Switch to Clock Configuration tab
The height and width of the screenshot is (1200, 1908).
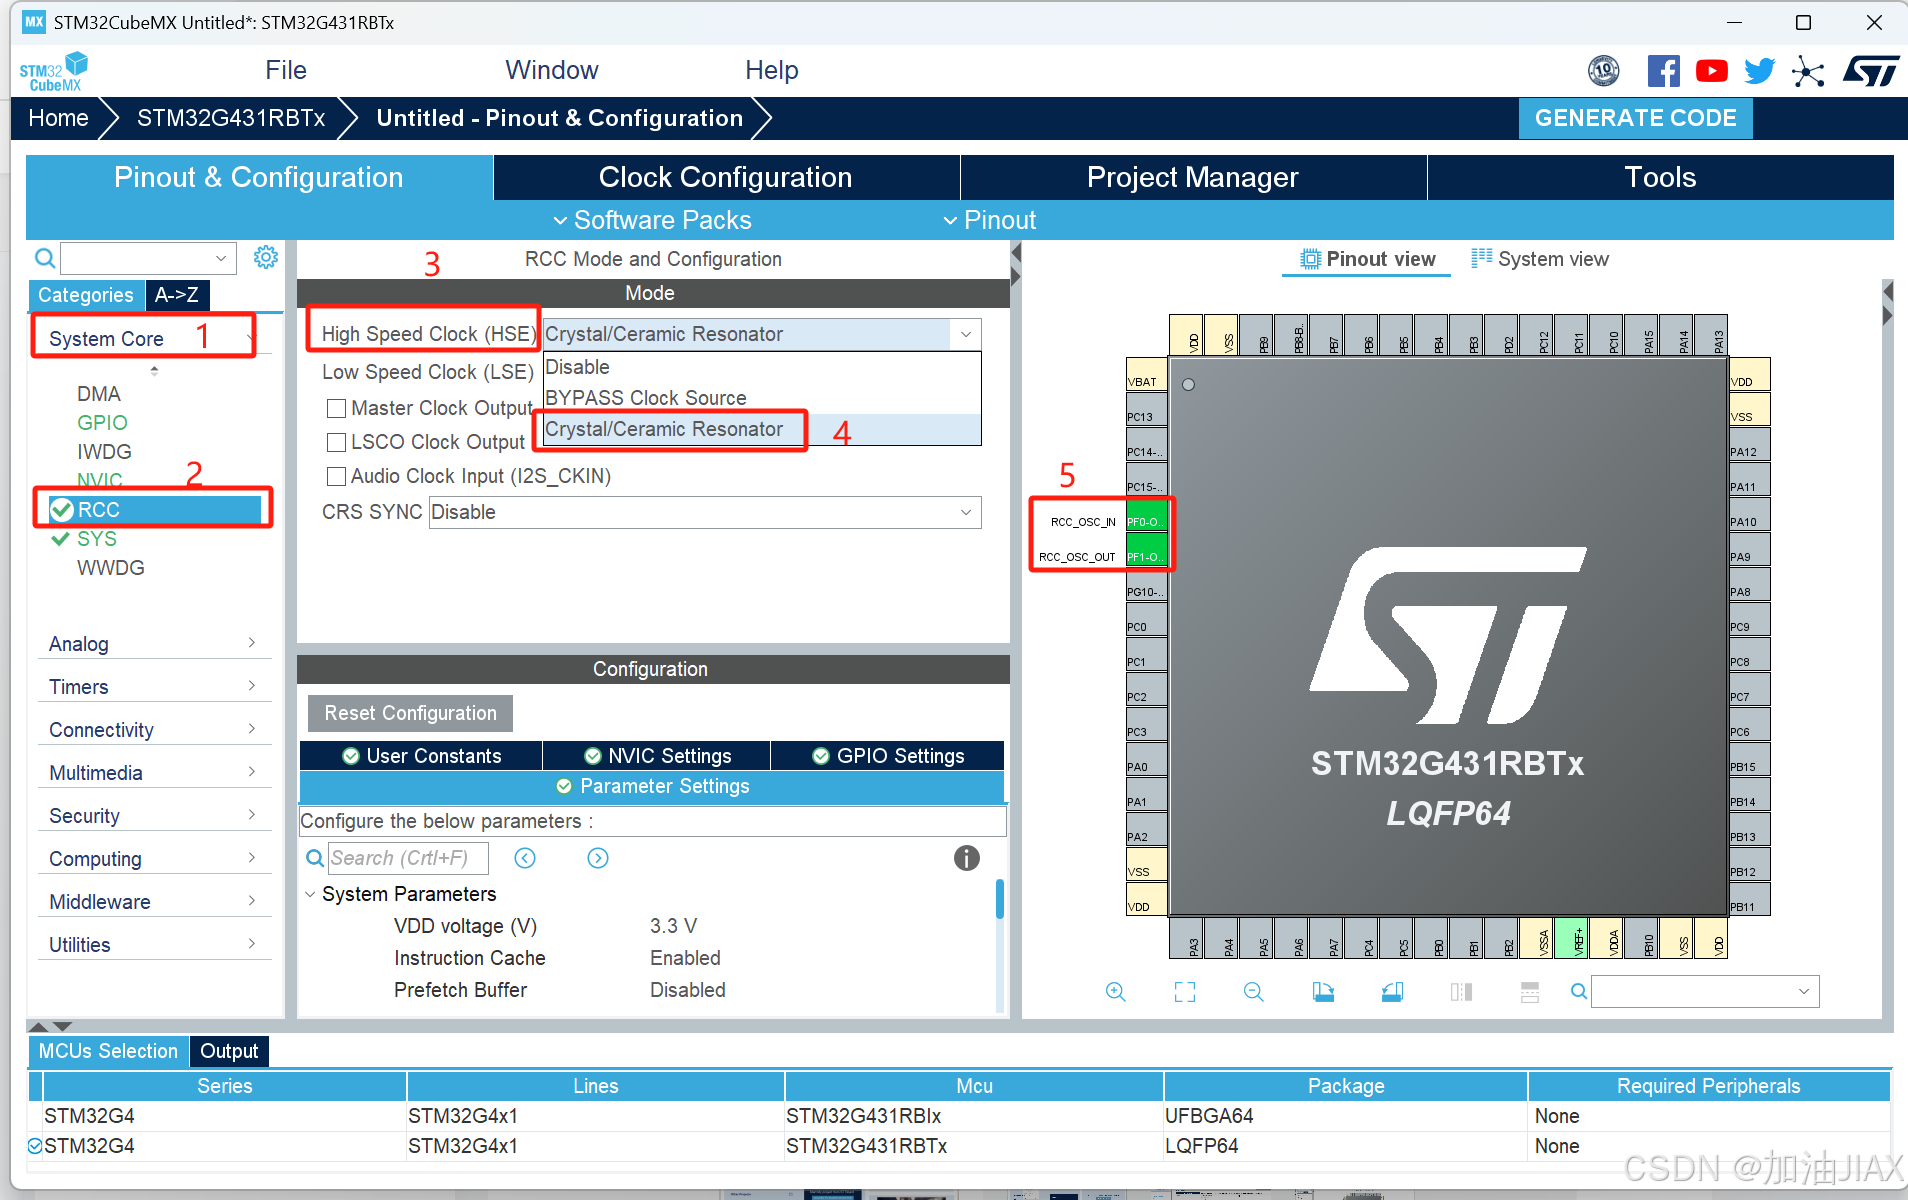click(726, 177)
